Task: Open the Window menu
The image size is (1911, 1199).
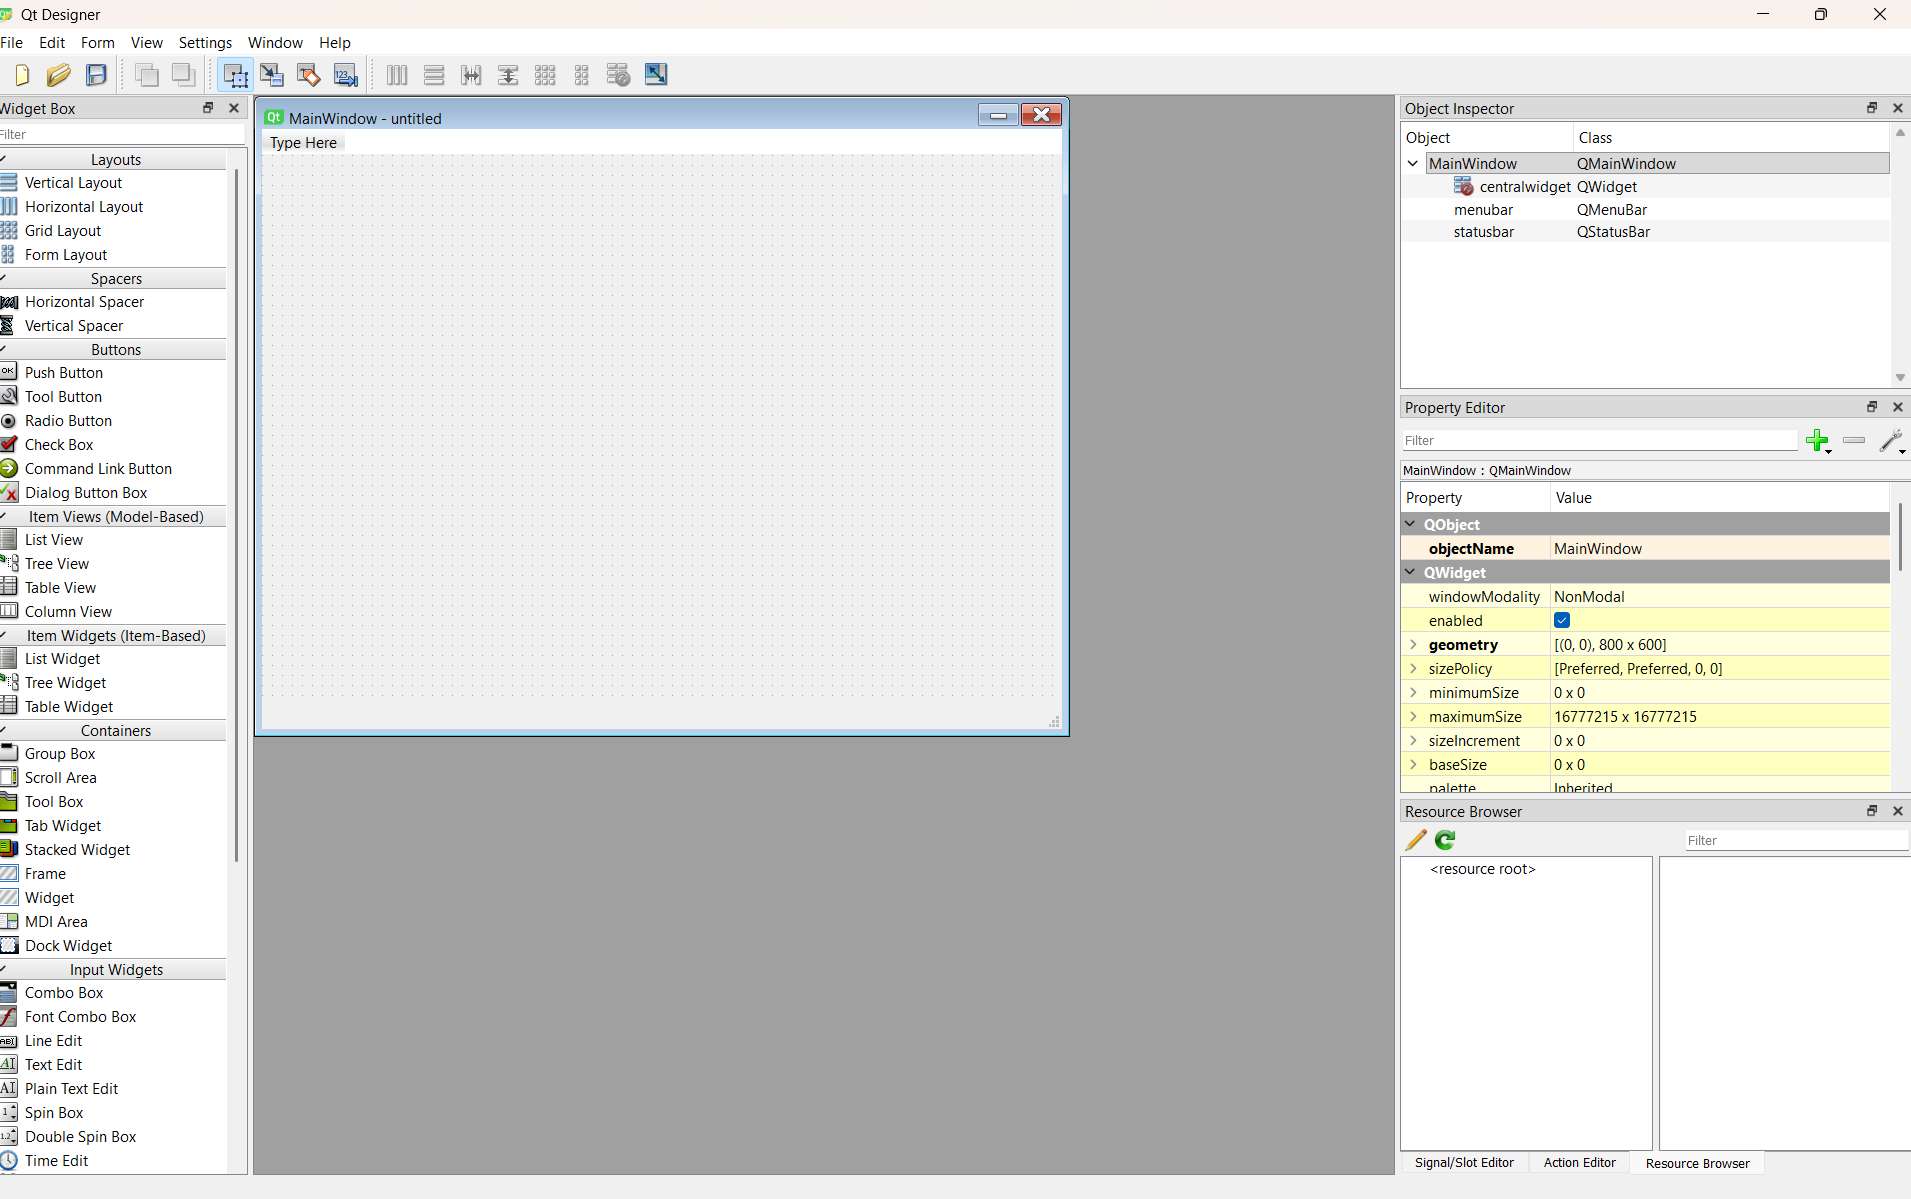Action: [275, 43]
